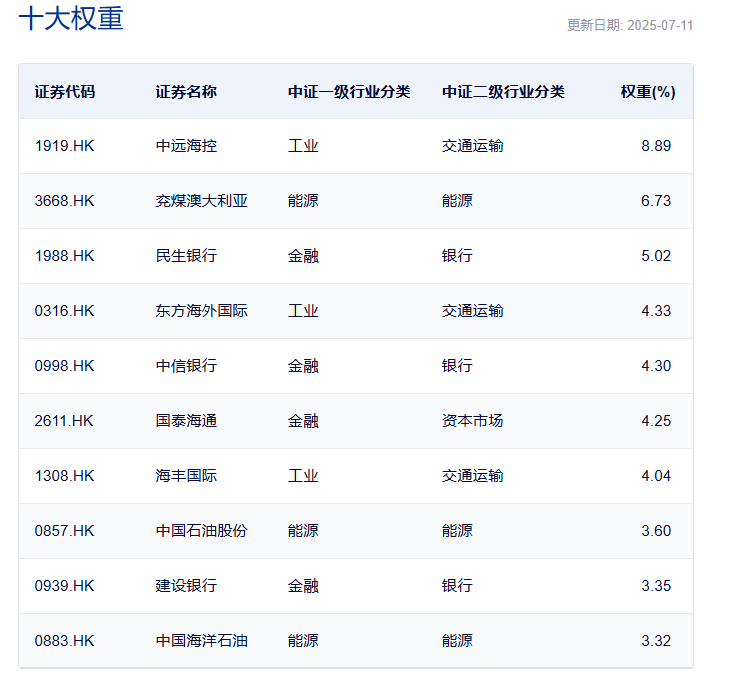Select the name 东方海外国际
Image resolution: width=736 pixels, height=683 pixels.
tap(201, 311)
